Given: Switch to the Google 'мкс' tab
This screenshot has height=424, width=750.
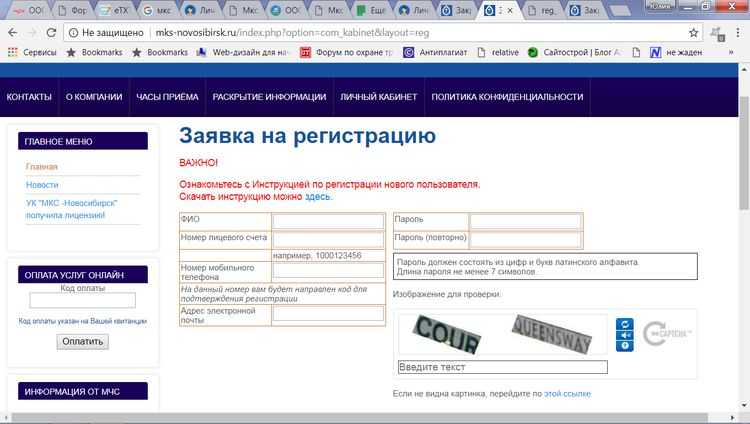Looking at the screenshot, I should [x=158, y=10].
